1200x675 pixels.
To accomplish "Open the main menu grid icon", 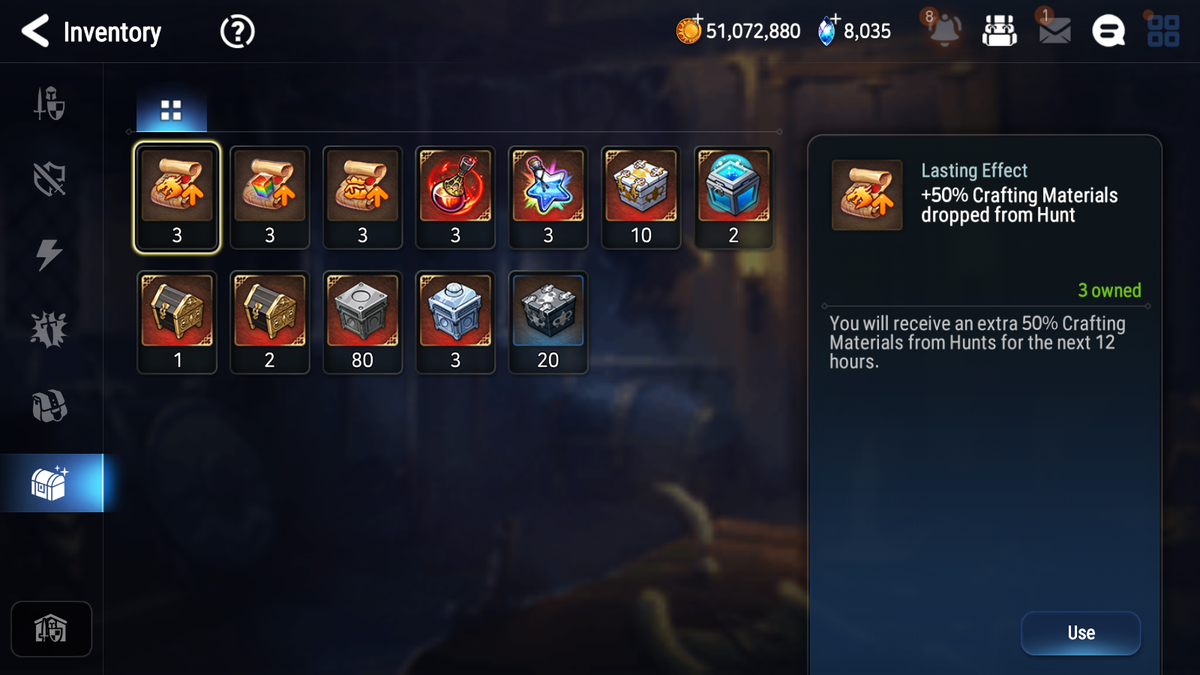I will click(1163, 31).
